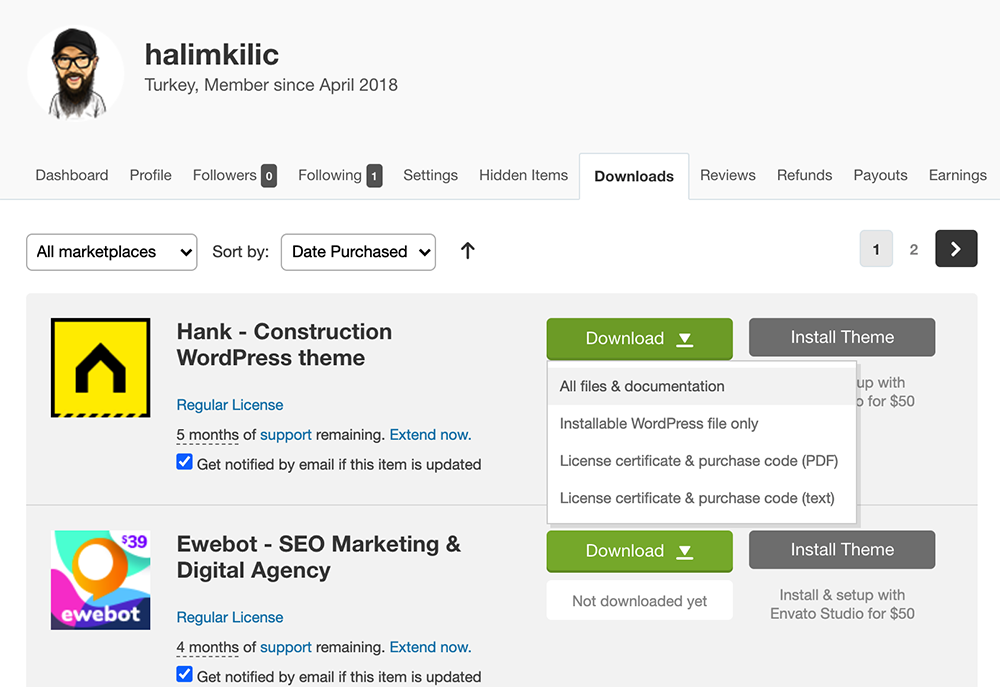Click the halimkilic profile avatar
The height and width of the screenshot is (687, 1000).
click(76, 73)
